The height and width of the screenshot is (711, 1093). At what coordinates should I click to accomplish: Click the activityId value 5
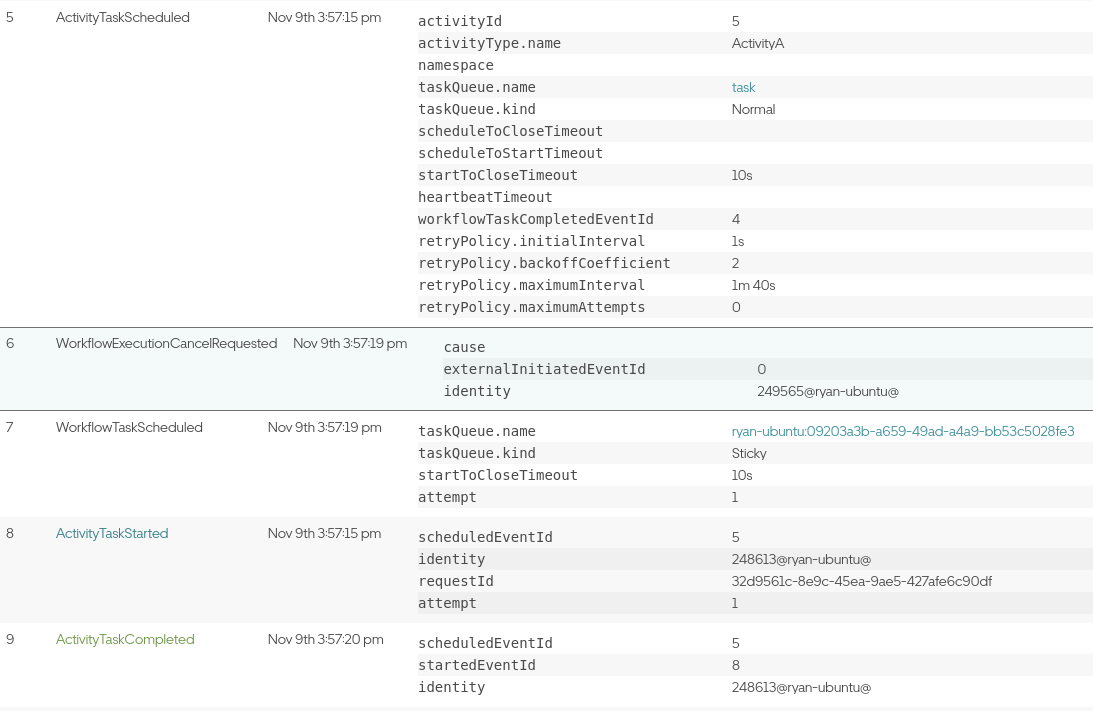pyautogui.click(x=735, y=22)
